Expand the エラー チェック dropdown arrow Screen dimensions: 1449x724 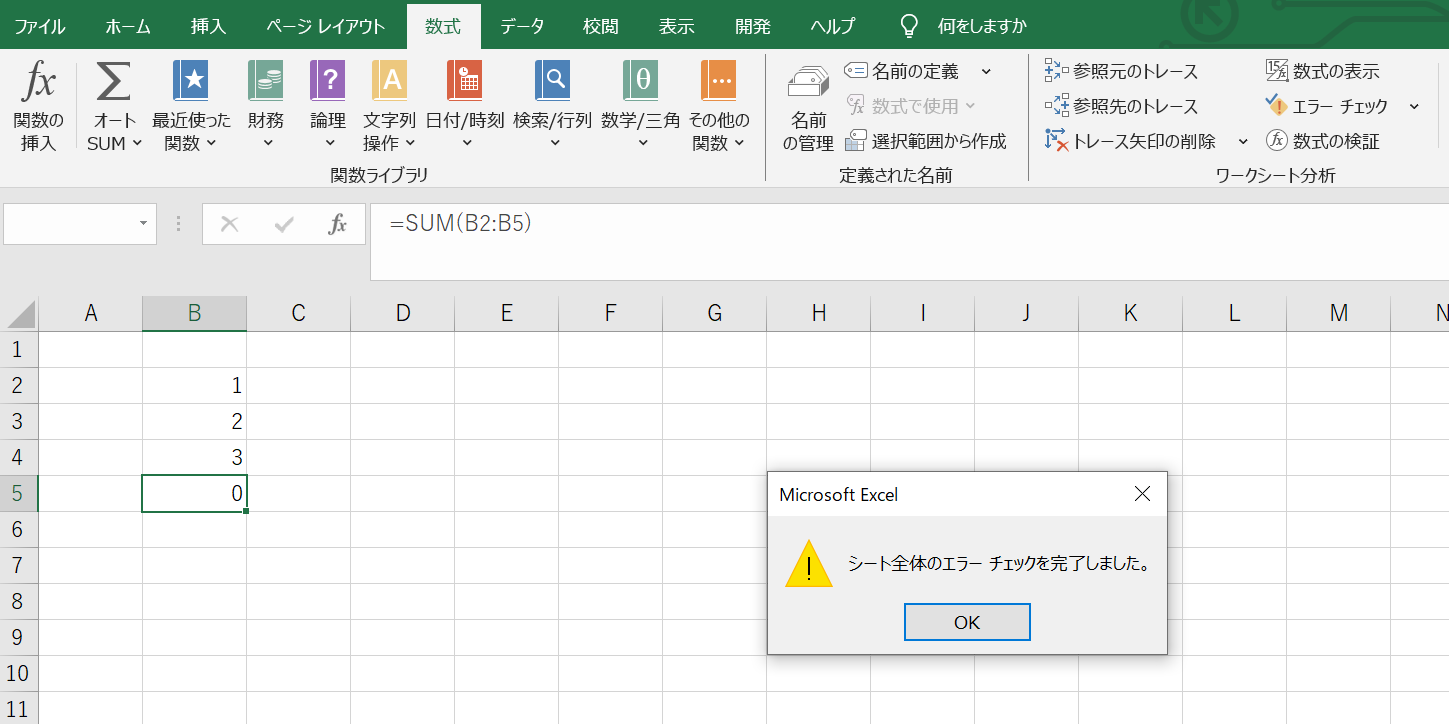[1414, 106]
